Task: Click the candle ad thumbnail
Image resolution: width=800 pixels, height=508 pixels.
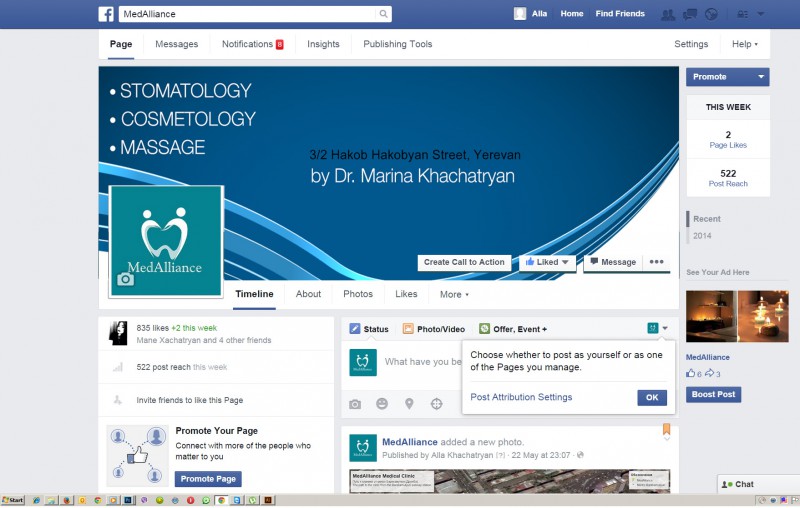Action: [737, 316]
